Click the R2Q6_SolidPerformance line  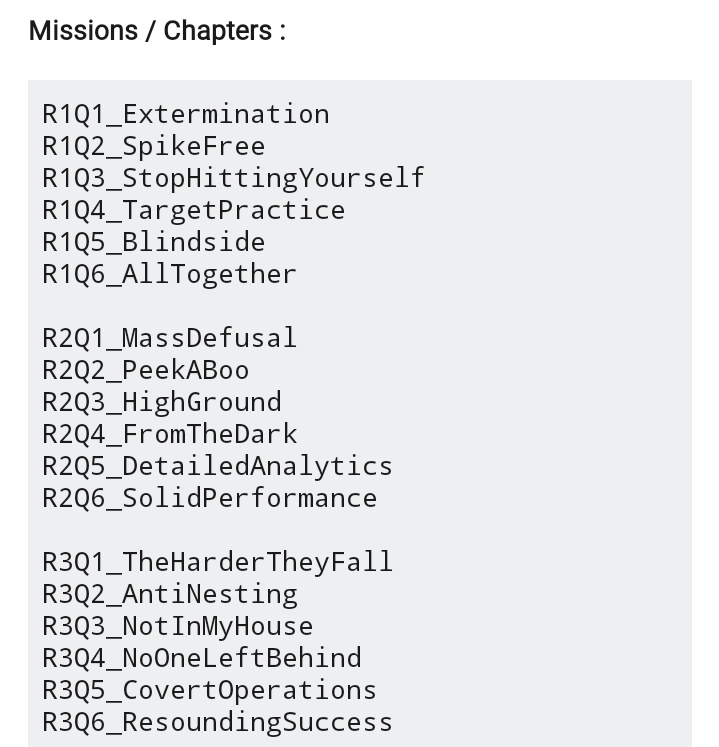pos(210,498)
